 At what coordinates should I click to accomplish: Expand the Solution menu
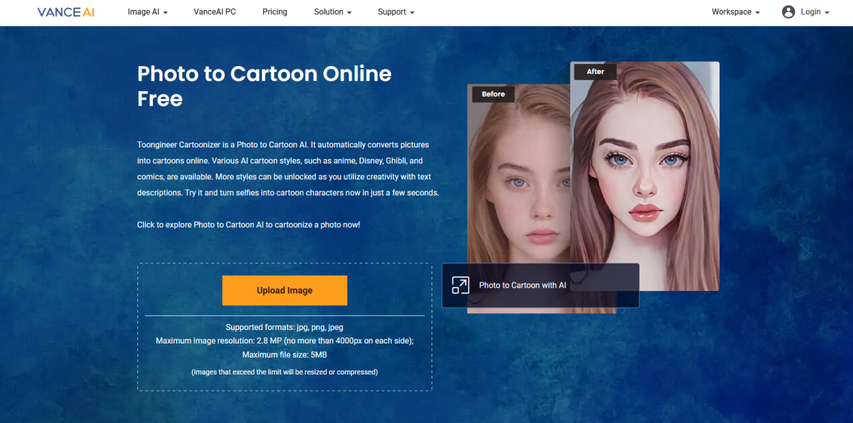pyautogui.click(x=332, y=12)
